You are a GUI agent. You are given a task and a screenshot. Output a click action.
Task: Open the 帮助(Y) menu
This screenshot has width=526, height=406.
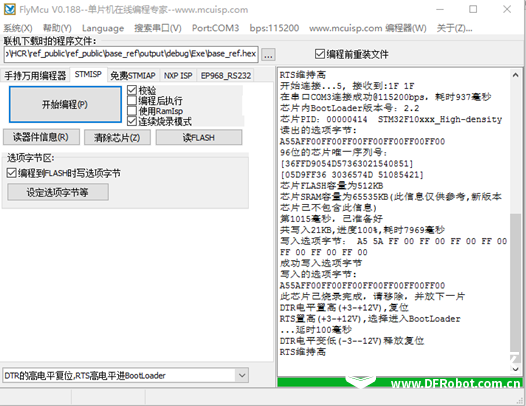pyautogui.click(x=57, y=28)
